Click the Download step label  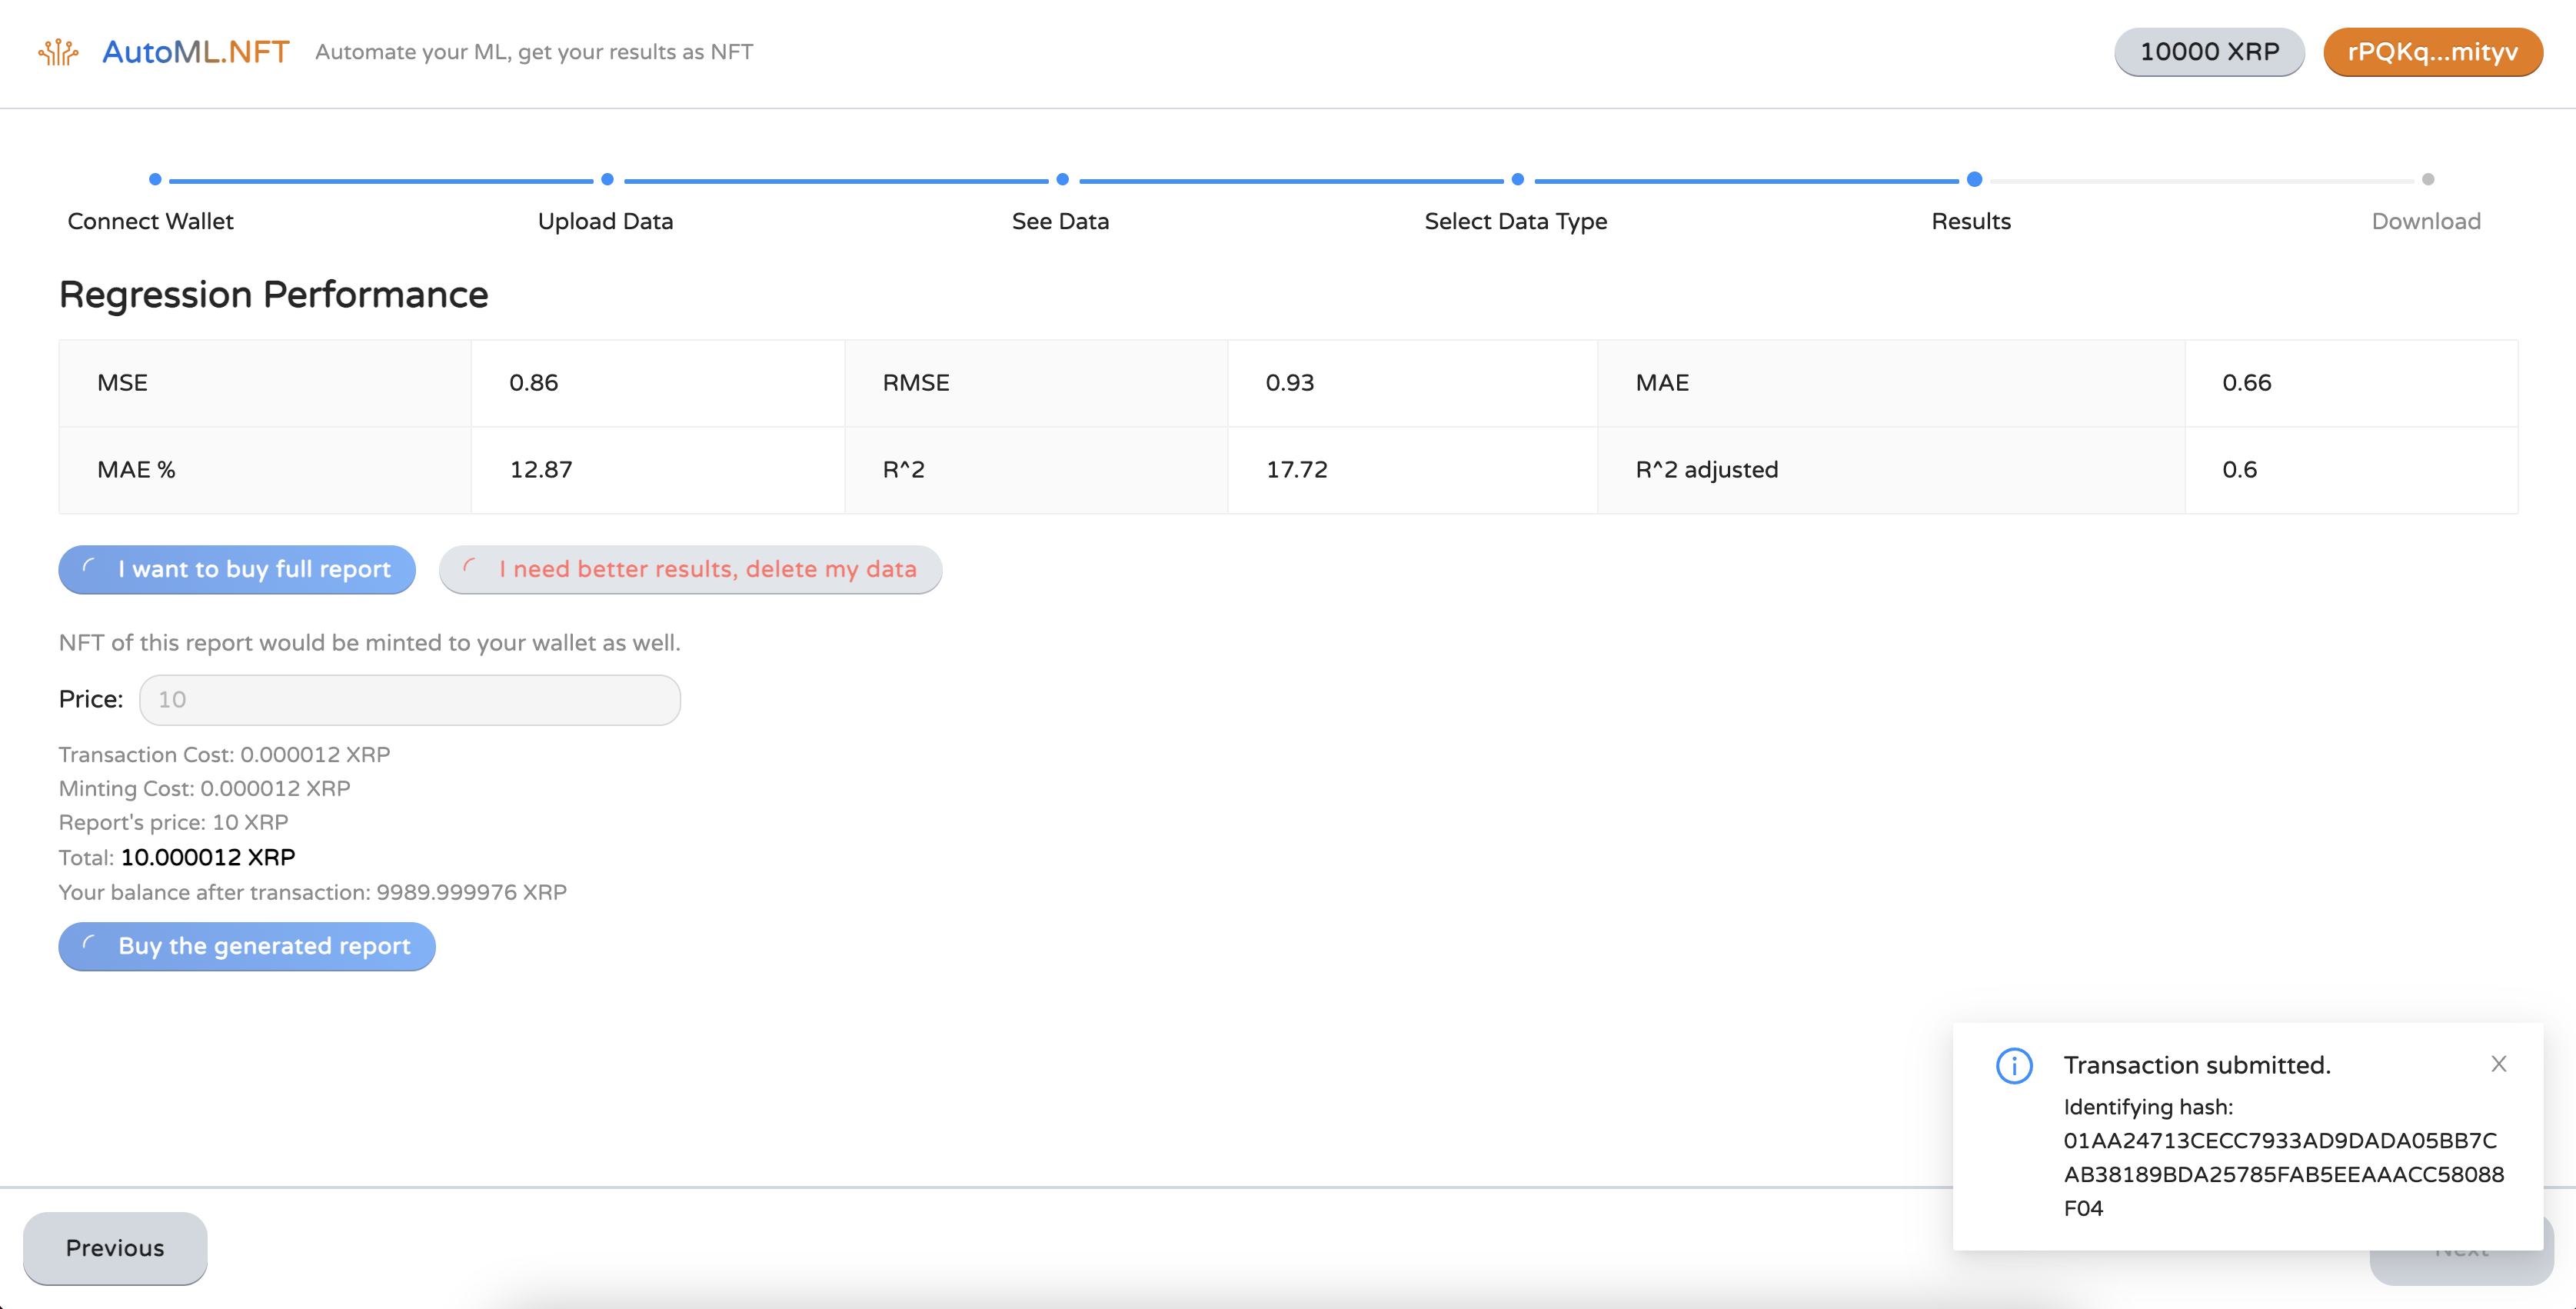[x=2425, y=221]
